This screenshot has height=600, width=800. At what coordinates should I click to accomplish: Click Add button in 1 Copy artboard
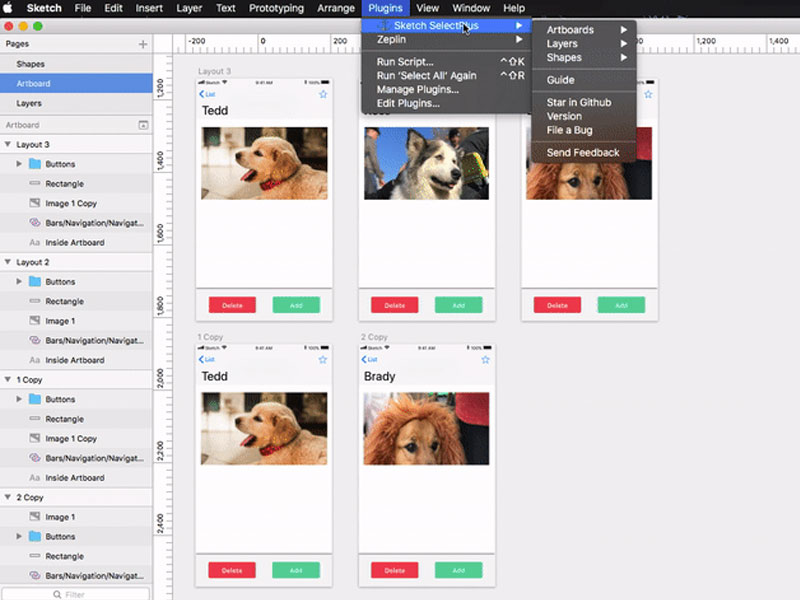(296, 570)
